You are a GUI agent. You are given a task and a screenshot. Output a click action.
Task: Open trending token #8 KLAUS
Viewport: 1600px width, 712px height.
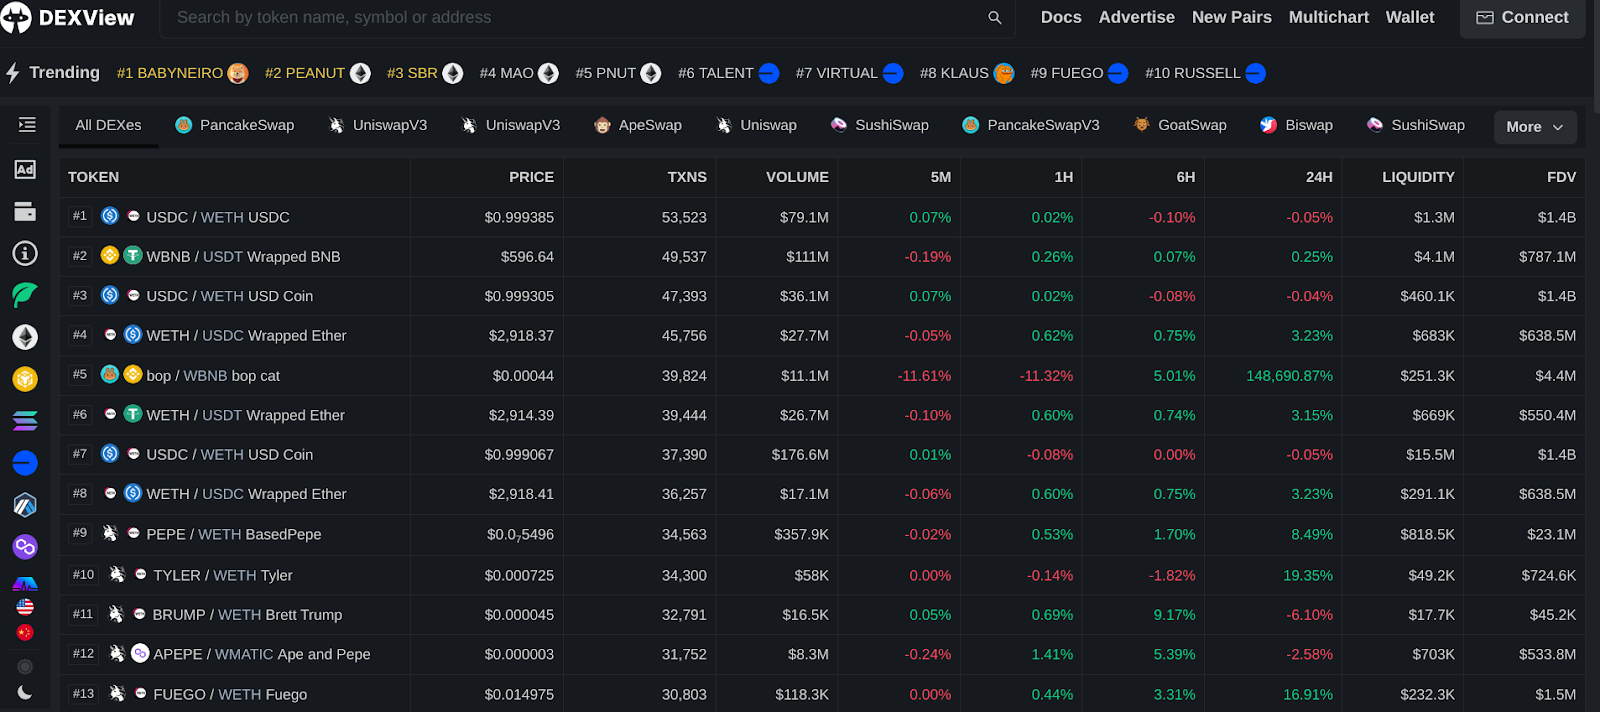(967, 73)
